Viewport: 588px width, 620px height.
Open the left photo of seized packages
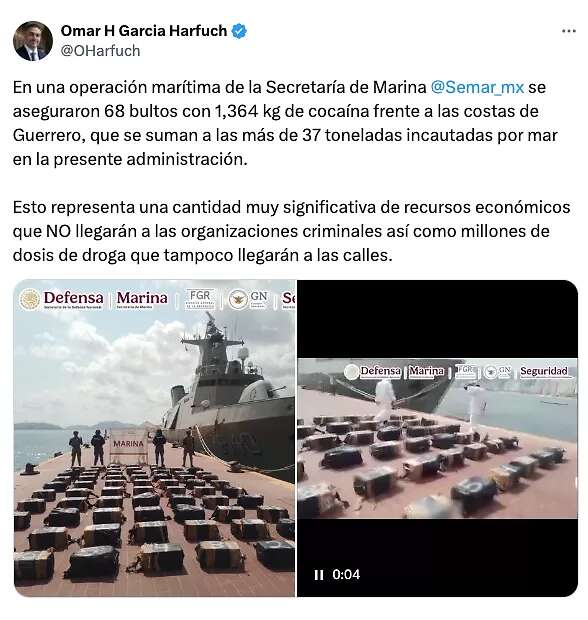(154, 438)
